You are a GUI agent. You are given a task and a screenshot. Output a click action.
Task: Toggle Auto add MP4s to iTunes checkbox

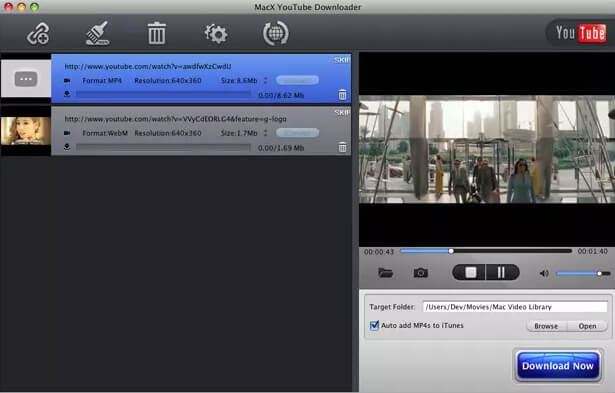pos(374,325)
